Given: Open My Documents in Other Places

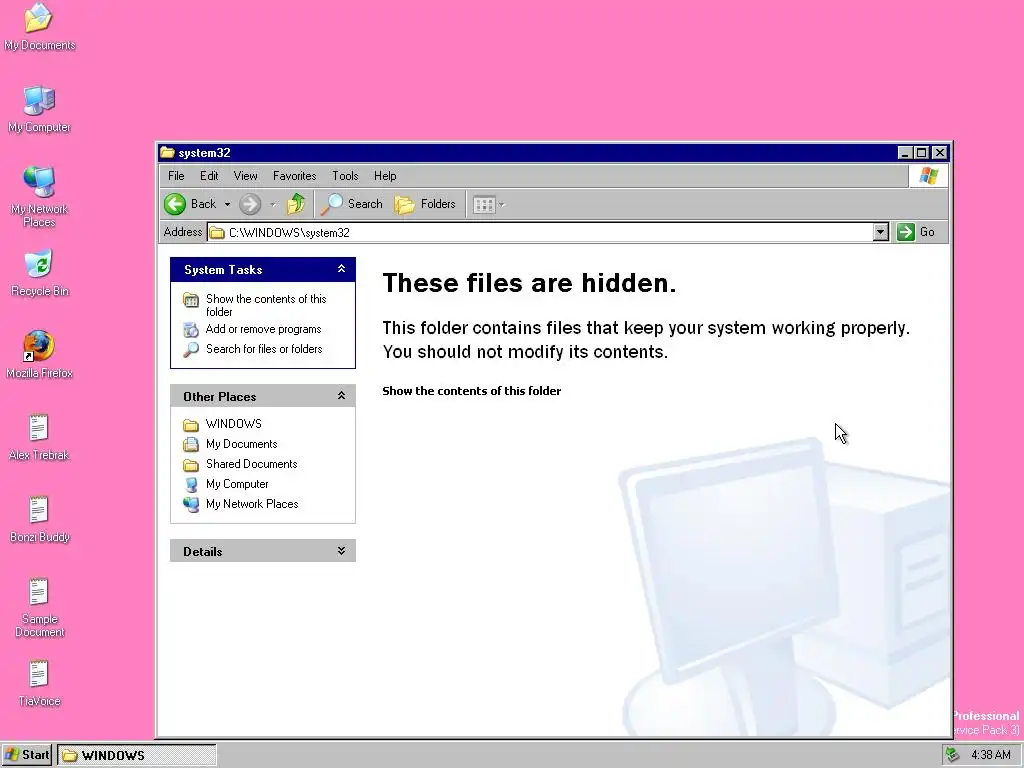Looking at the screenshot, I should coord(230,444).
